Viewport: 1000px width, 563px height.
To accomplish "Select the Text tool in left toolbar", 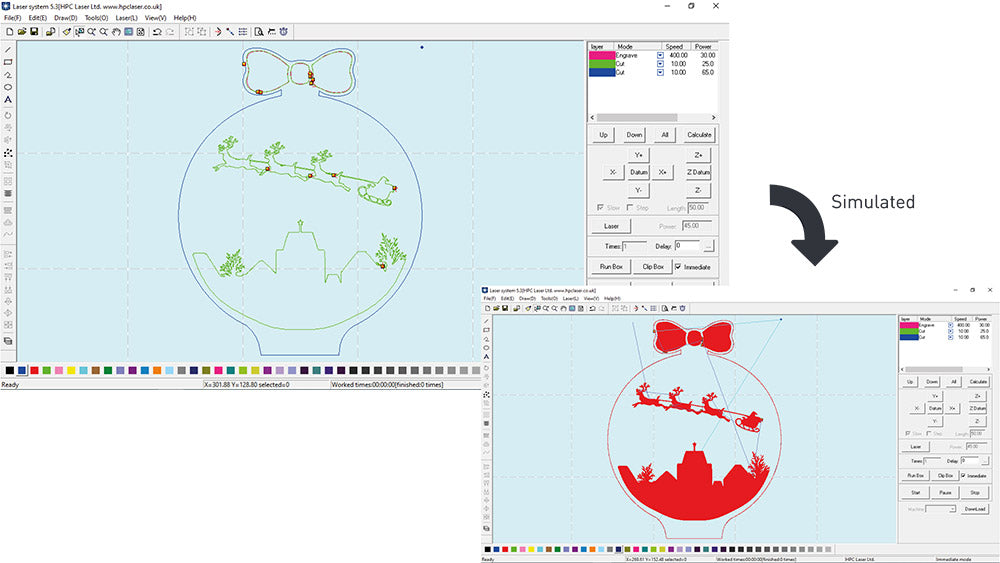I will click(x=8, y=100).
